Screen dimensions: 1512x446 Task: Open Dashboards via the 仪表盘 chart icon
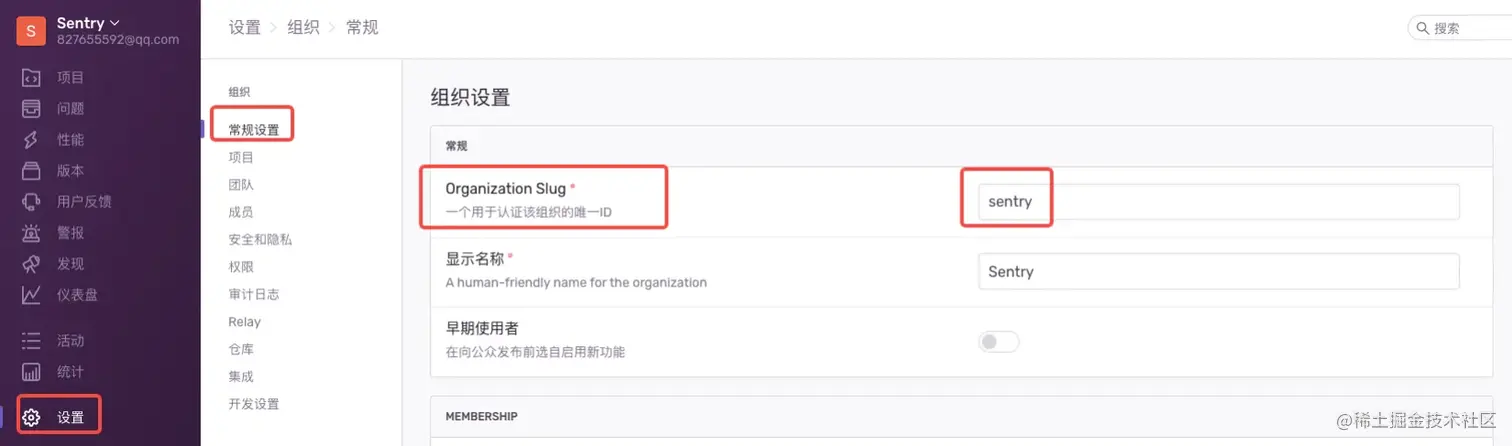(x=31, y=295)
